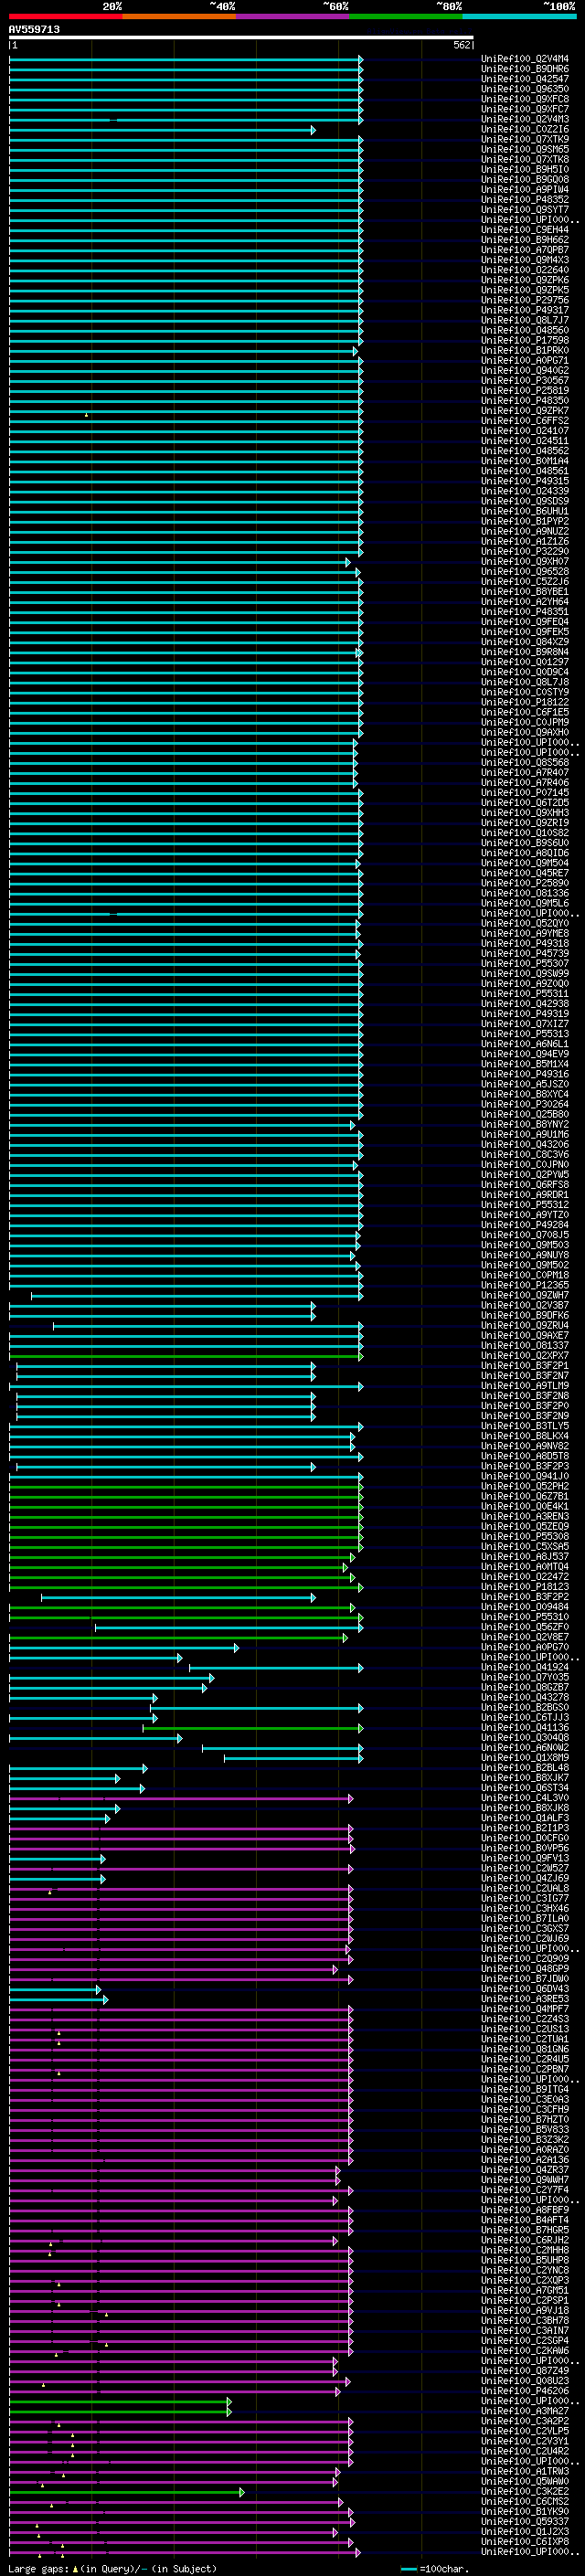Screen dimensions: 585x2576
Task: Select label UniRef100_B3F2P1
Action: pos(525,1366)
